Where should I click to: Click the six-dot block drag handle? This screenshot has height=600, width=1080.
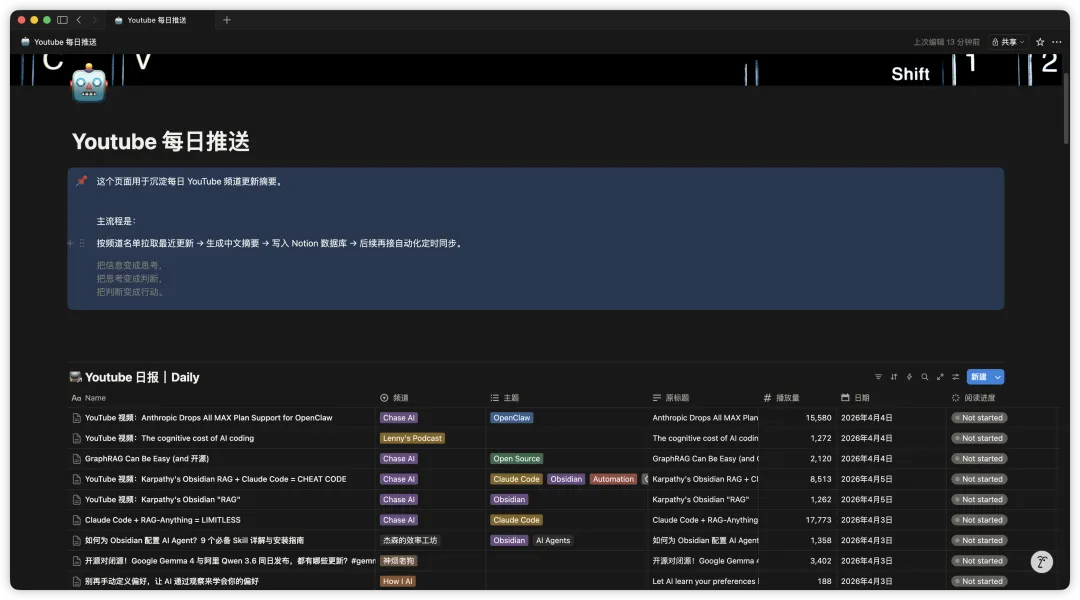coord(82,243)
